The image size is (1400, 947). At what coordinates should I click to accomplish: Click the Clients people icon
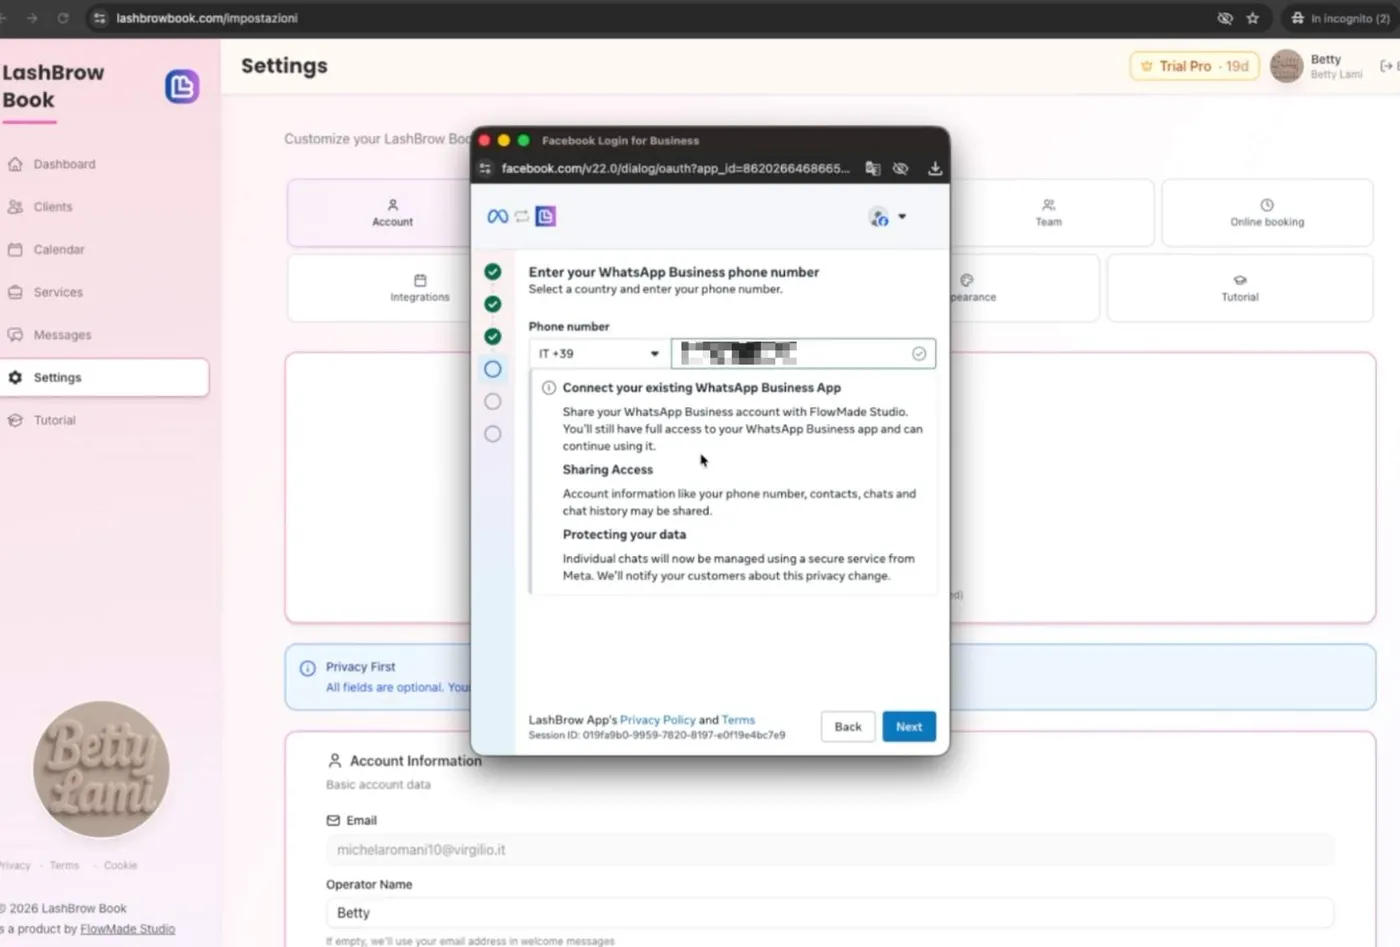point(15,207)
